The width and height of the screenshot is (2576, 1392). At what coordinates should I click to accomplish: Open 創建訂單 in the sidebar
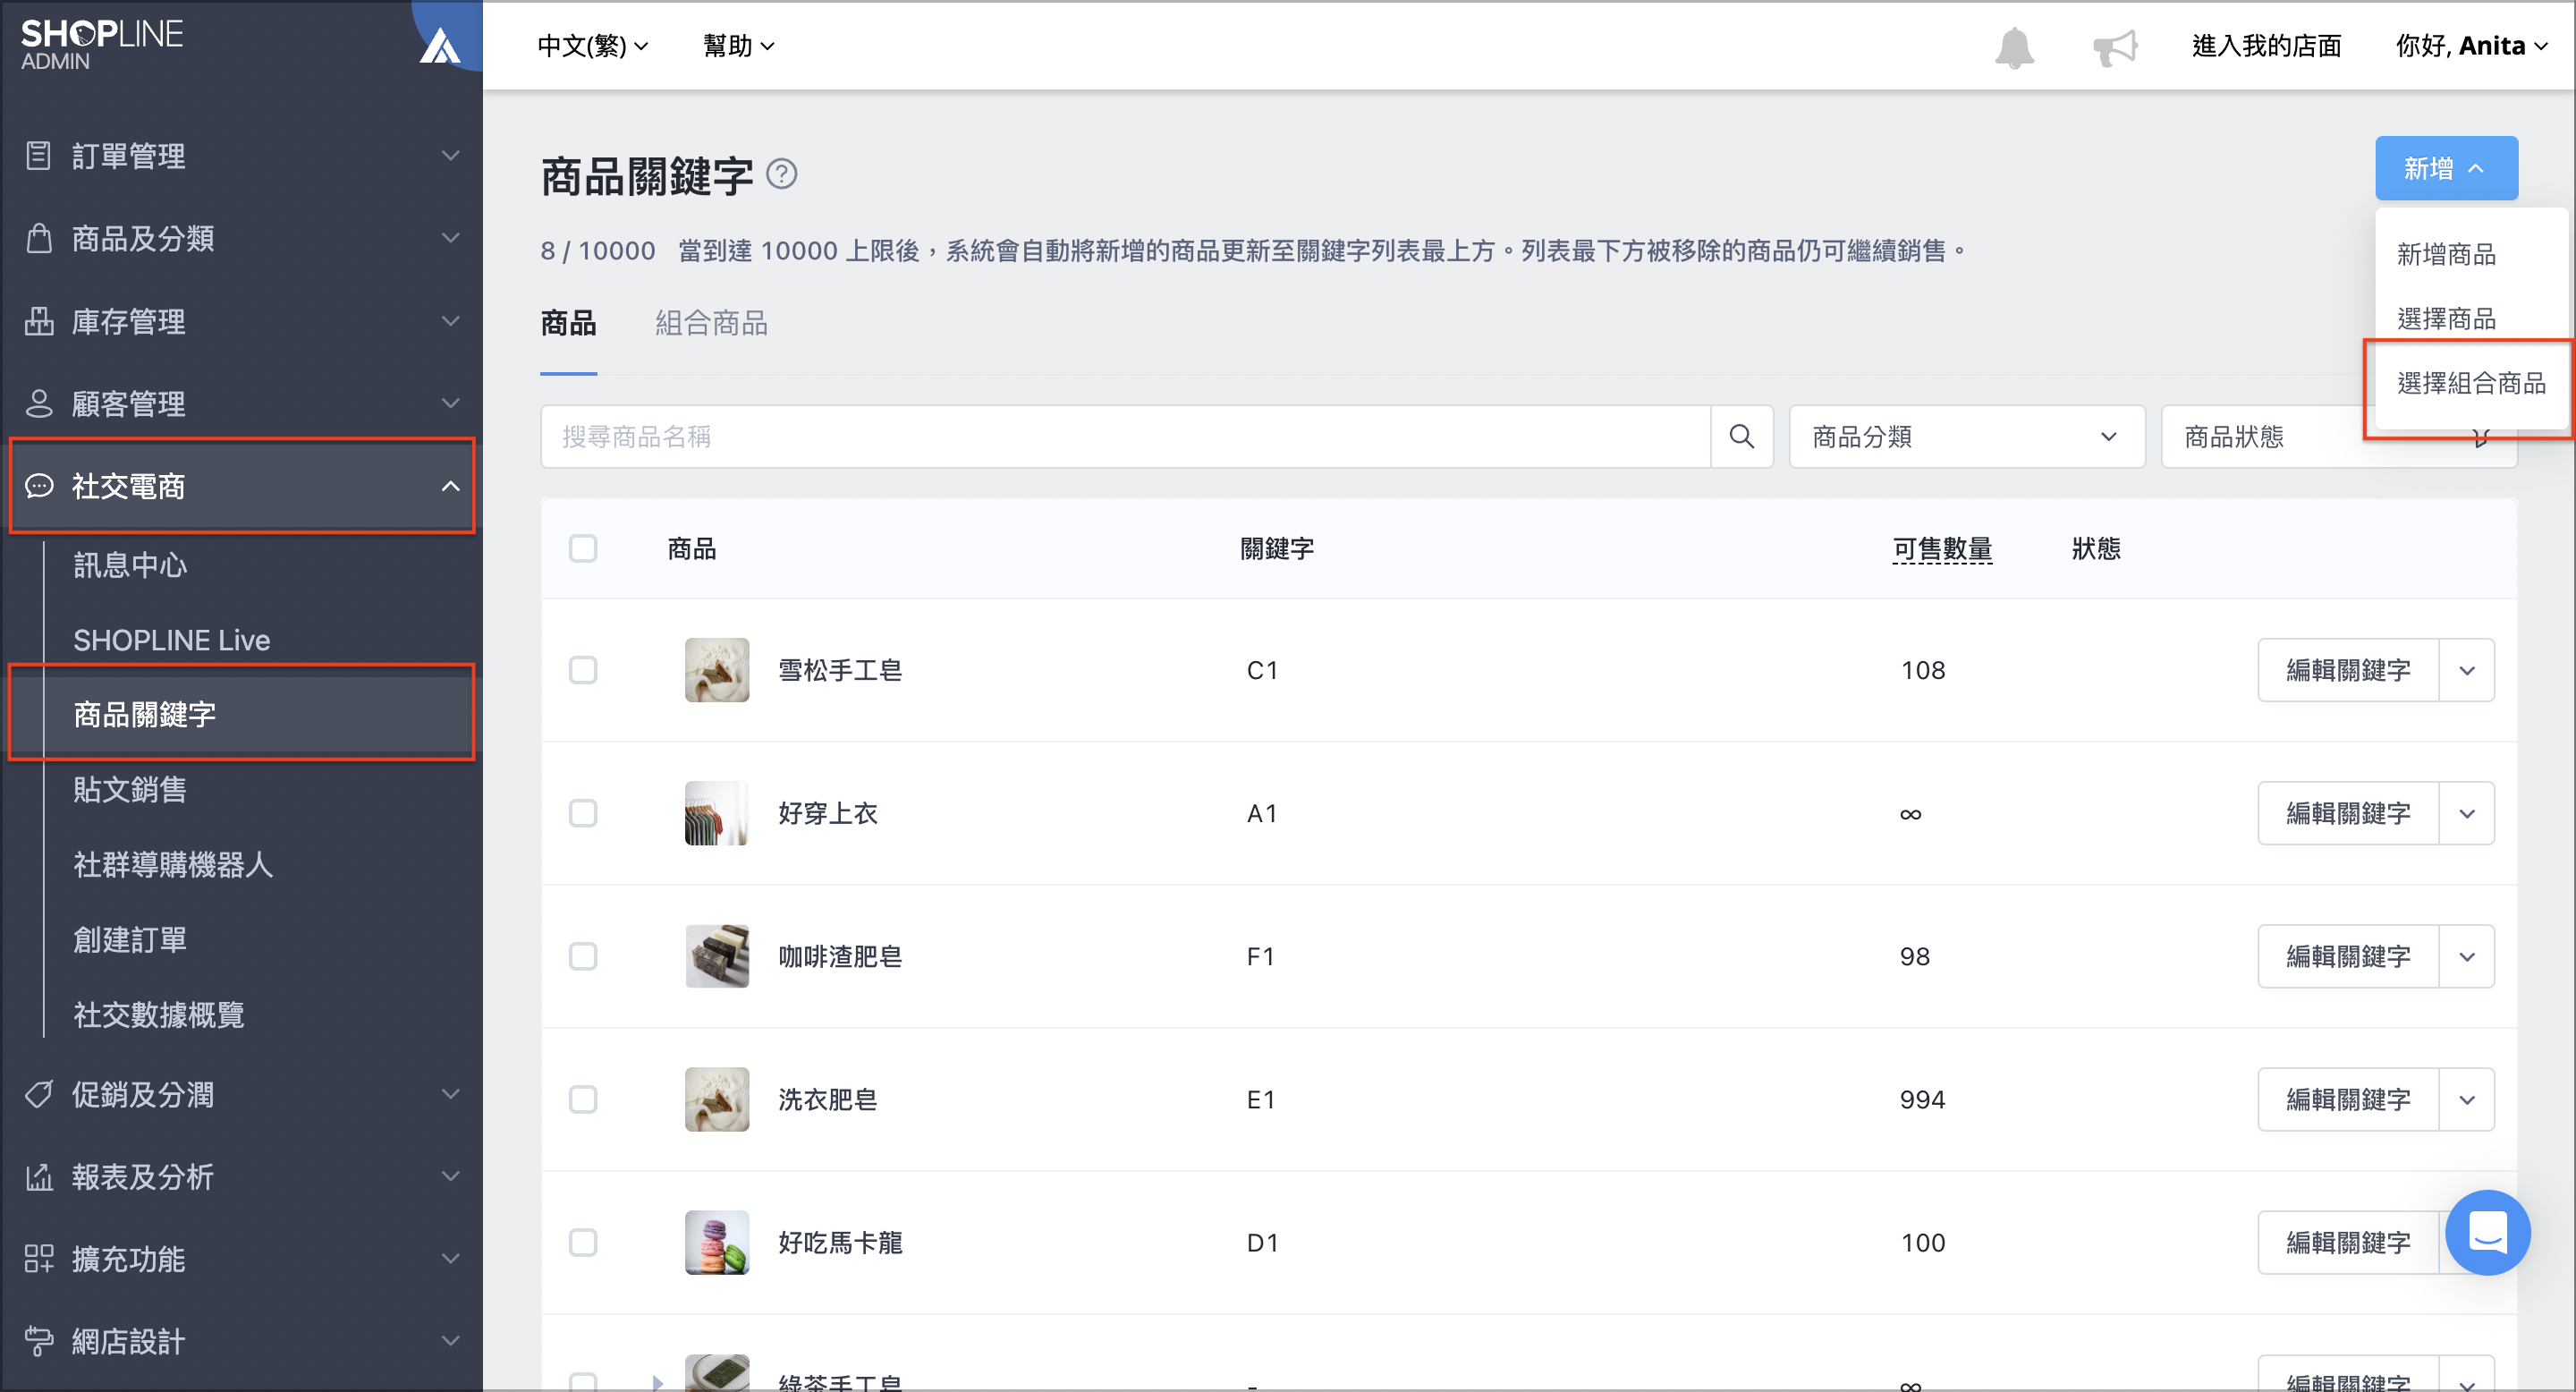pos(130,939)
